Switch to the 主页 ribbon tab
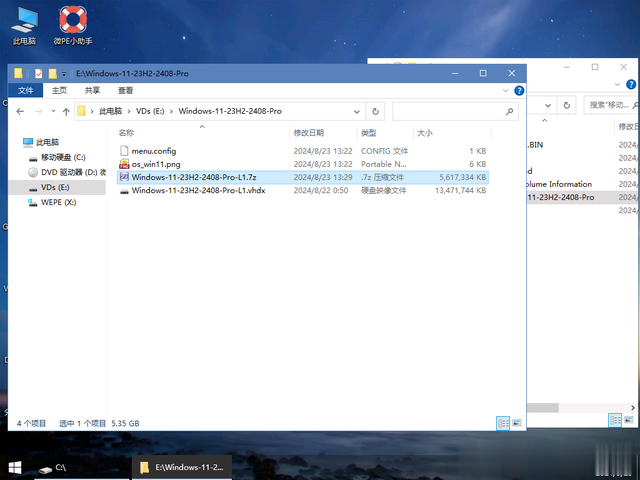Image resolution: width=640 pixels, height=480 pixels. [59, 90]
